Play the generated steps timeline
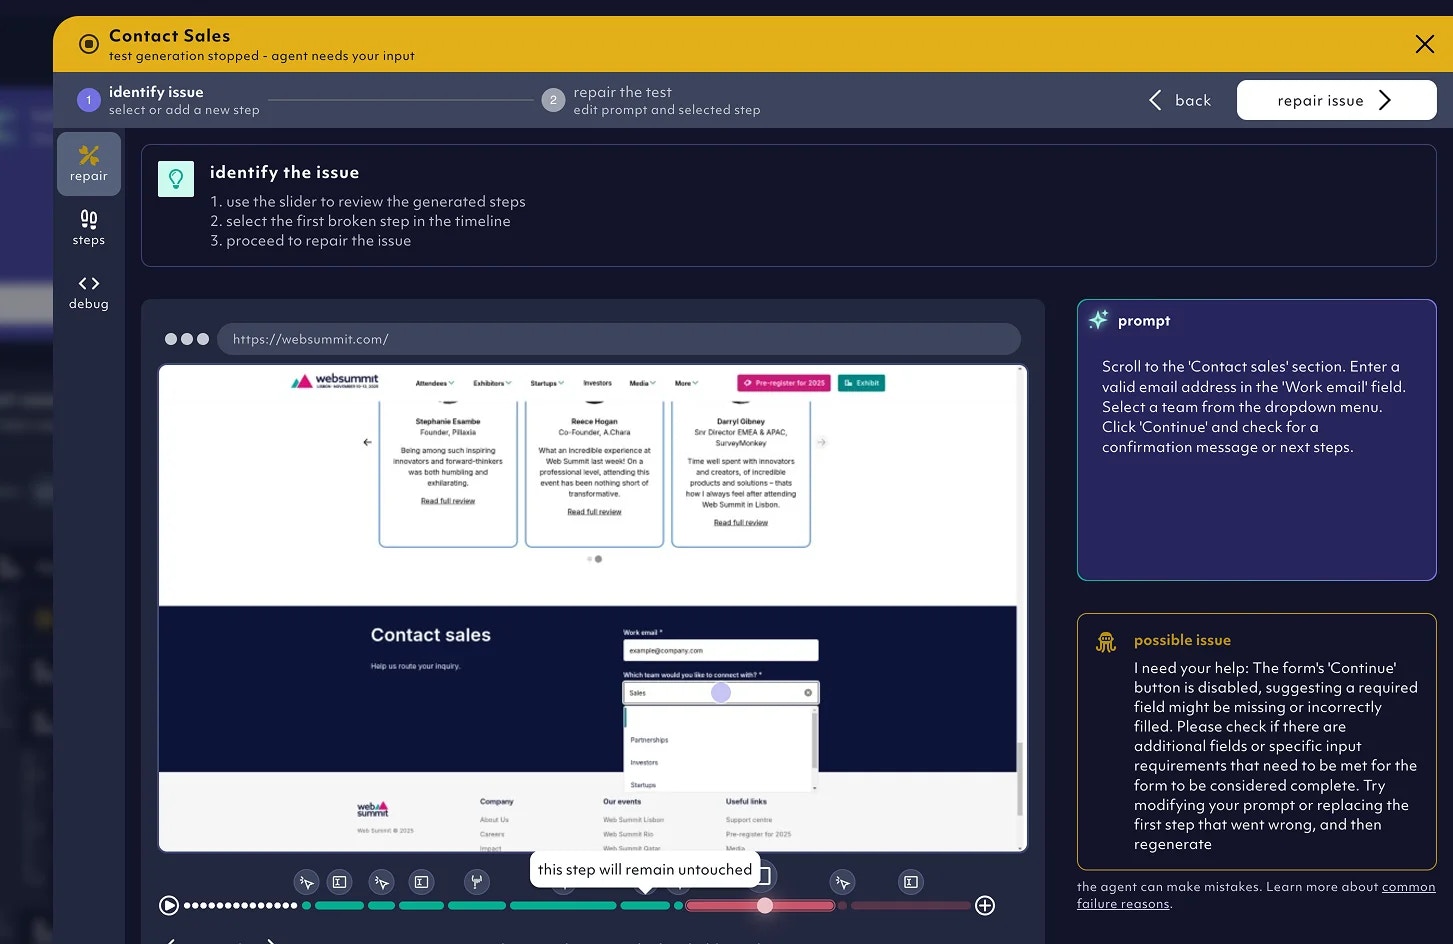The height and width of the screenshot is (944, 1453). pyautogui.click(x=169, y=906)
